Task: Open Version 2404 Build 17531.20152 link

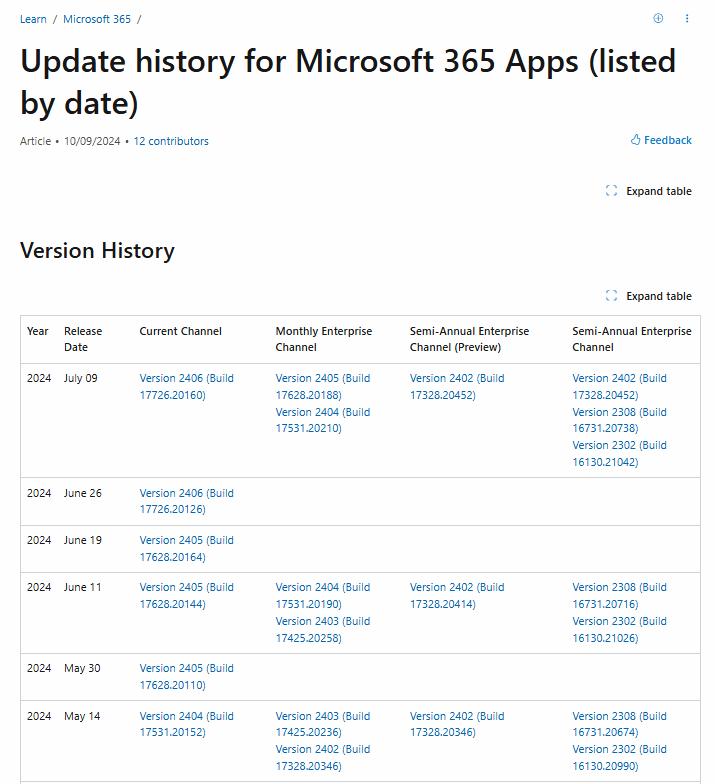Action: [186, 724]
